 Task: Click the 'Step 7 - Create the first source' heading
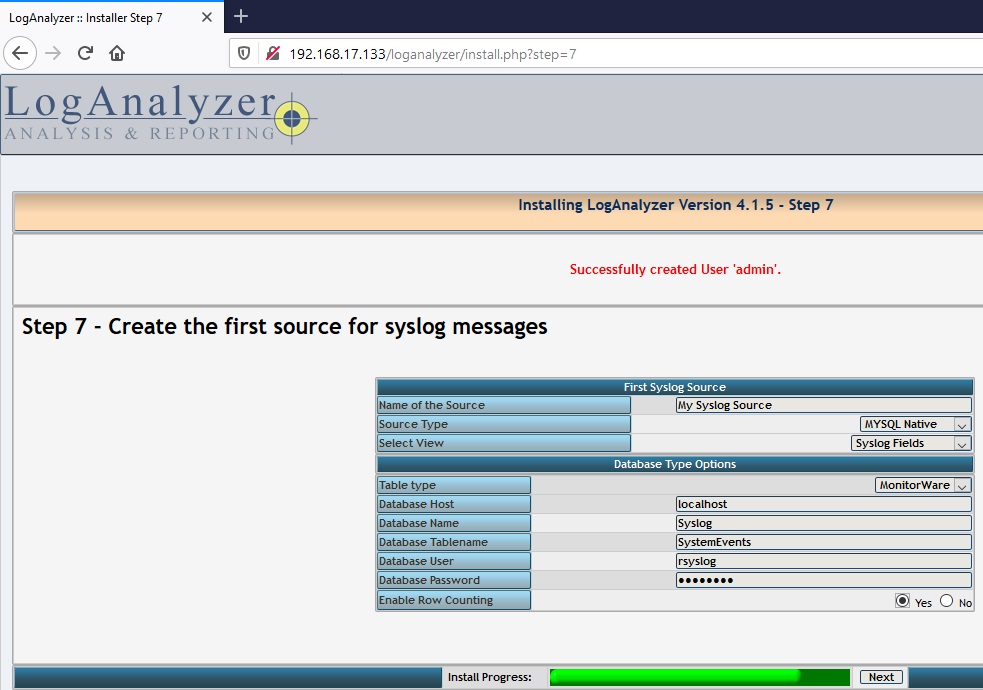(285, 327)
